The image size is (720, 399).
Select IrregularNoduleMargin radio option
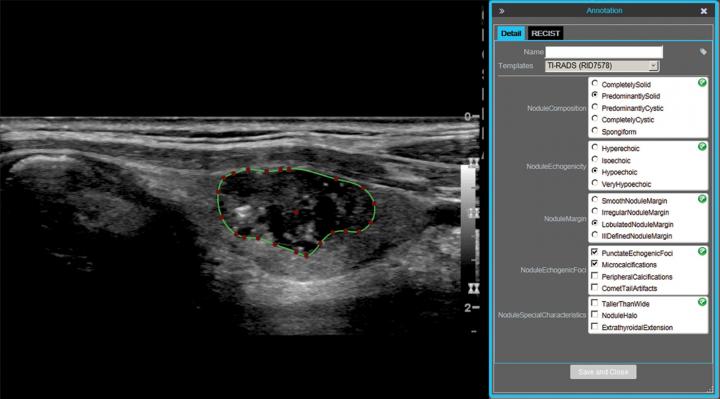tap(595, 211)
